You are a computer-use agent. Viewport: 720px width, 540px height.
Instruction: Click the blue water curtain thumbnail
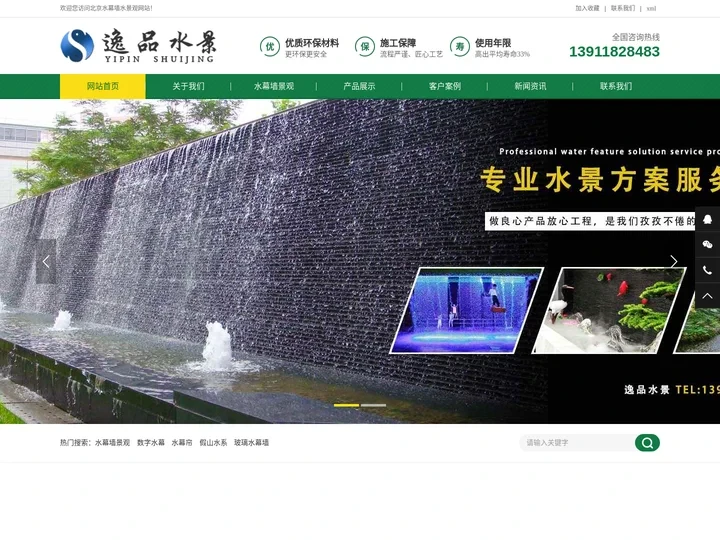point(465,310)
